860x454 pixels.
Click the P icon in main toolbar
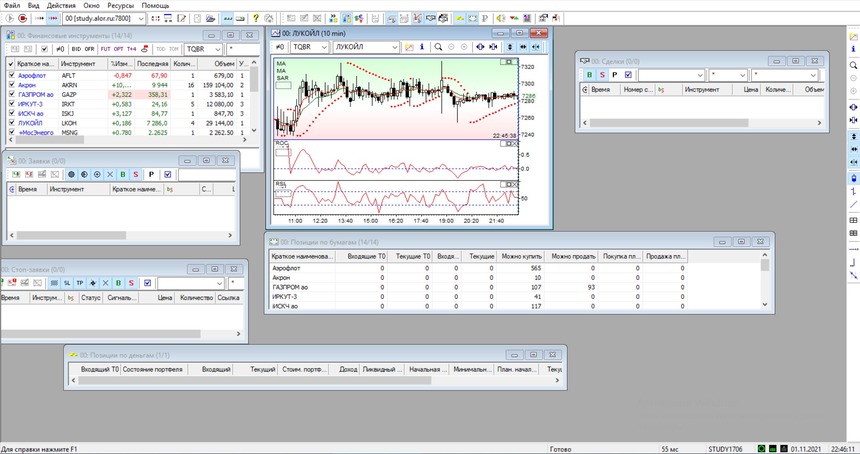click(x=485, y=18)
